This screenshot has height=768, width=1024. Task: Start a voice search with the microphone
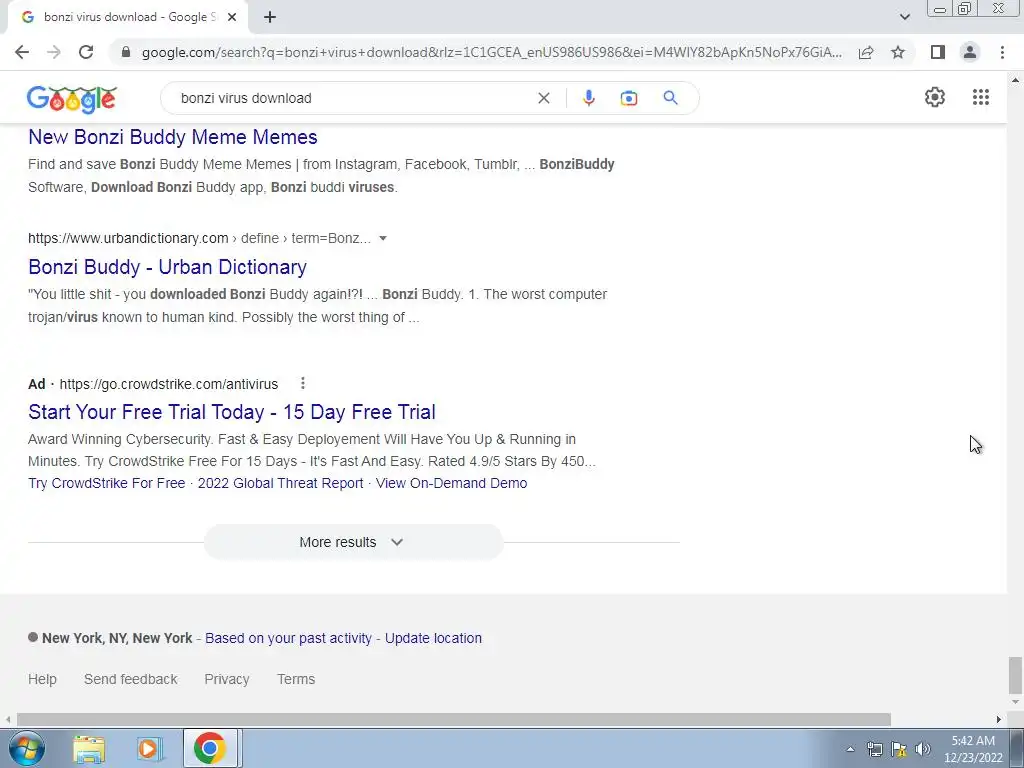[x=588, y=98]
